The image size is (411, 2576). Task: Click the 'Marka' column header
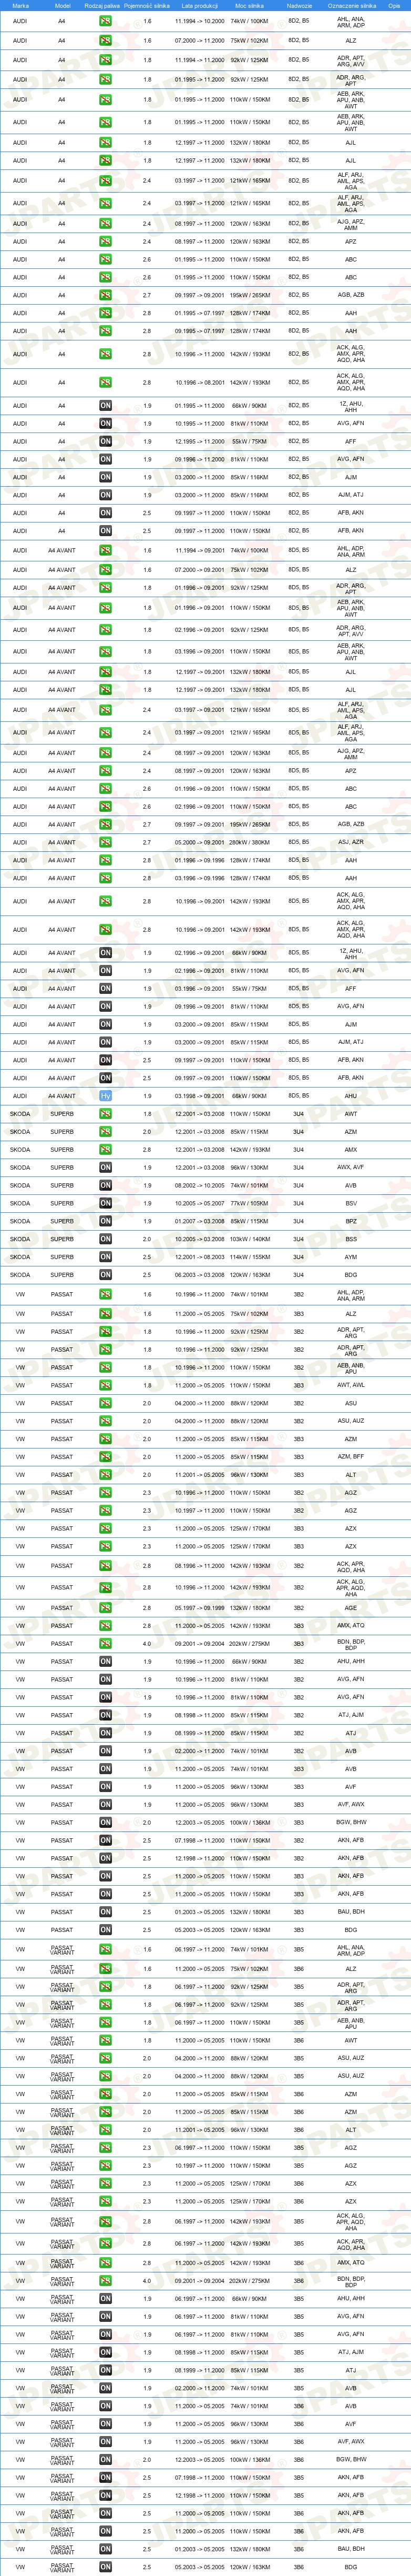(x=20, y=5)
